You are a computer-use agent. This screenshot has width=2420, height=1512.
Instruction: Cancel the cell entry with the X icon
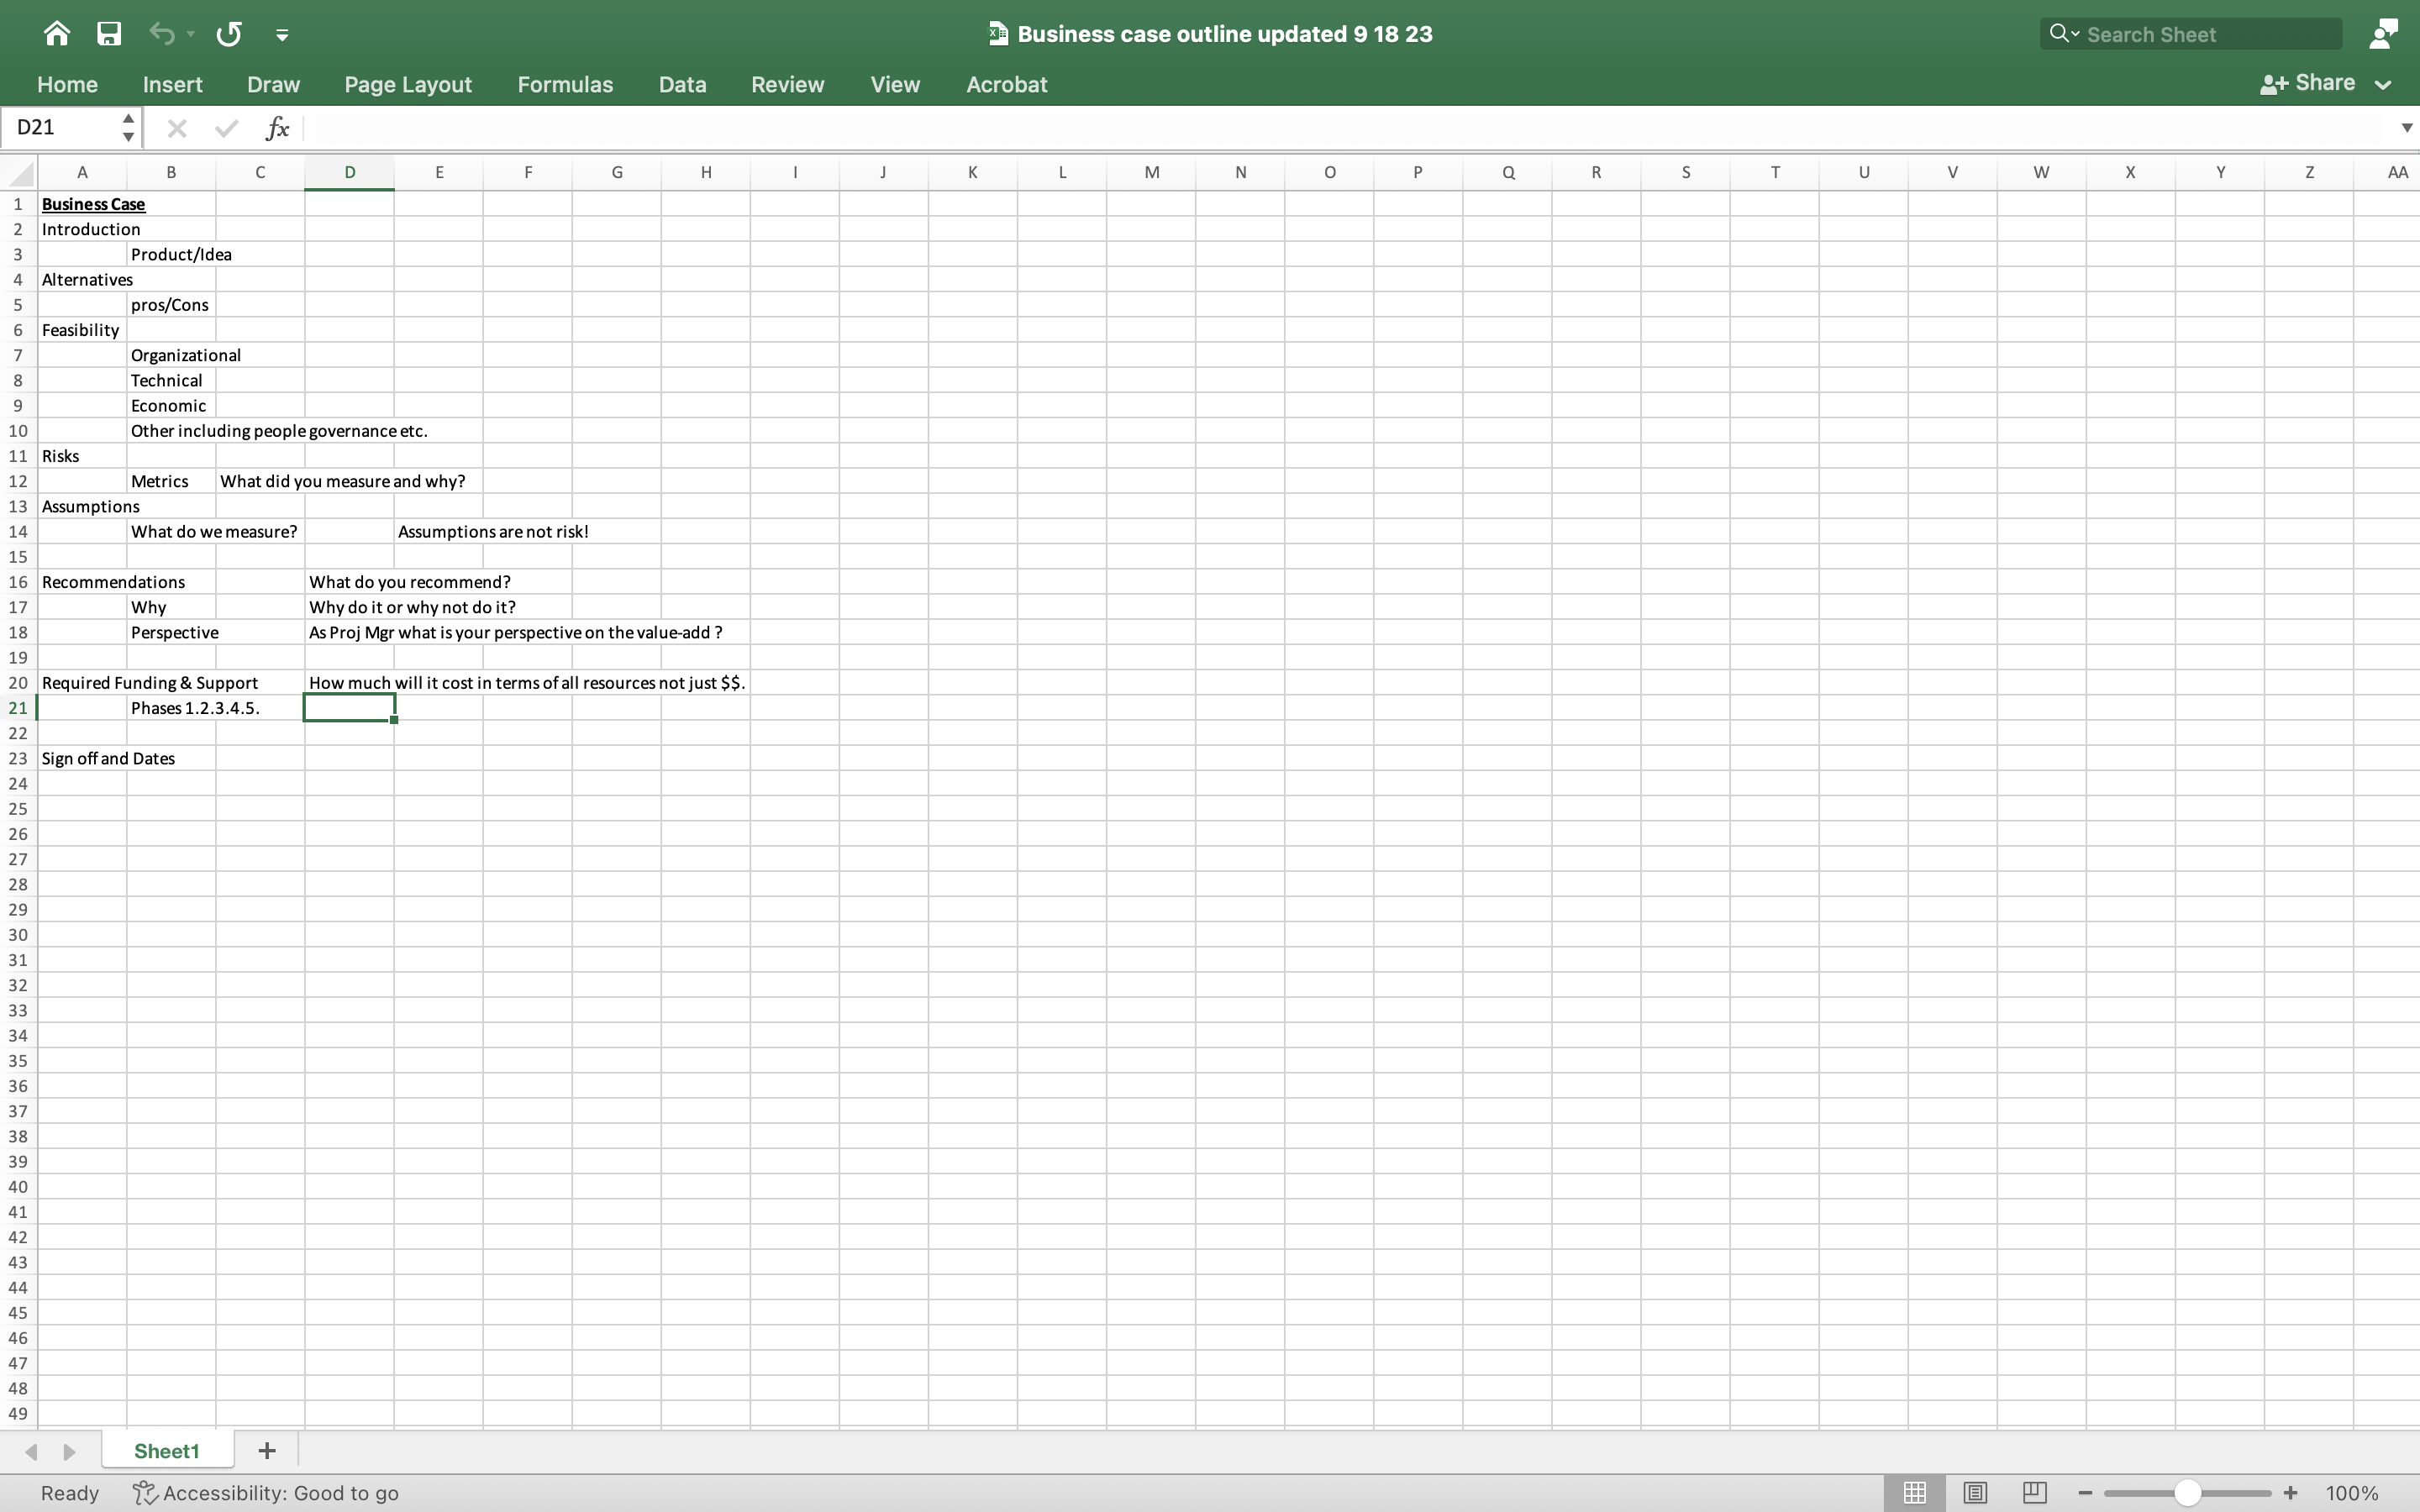pyautogui.click(x=177, y=128)
